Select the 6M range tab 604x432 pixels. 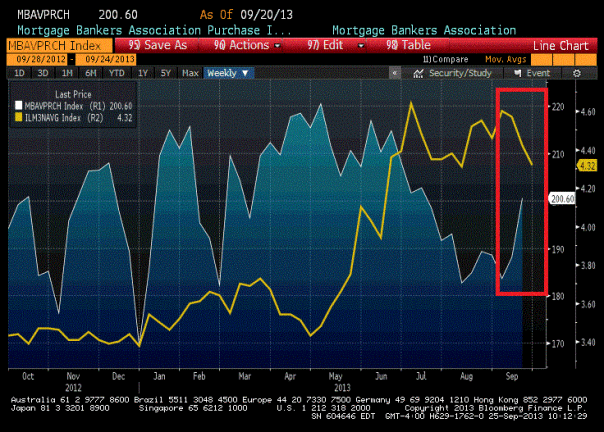(91, 73)
